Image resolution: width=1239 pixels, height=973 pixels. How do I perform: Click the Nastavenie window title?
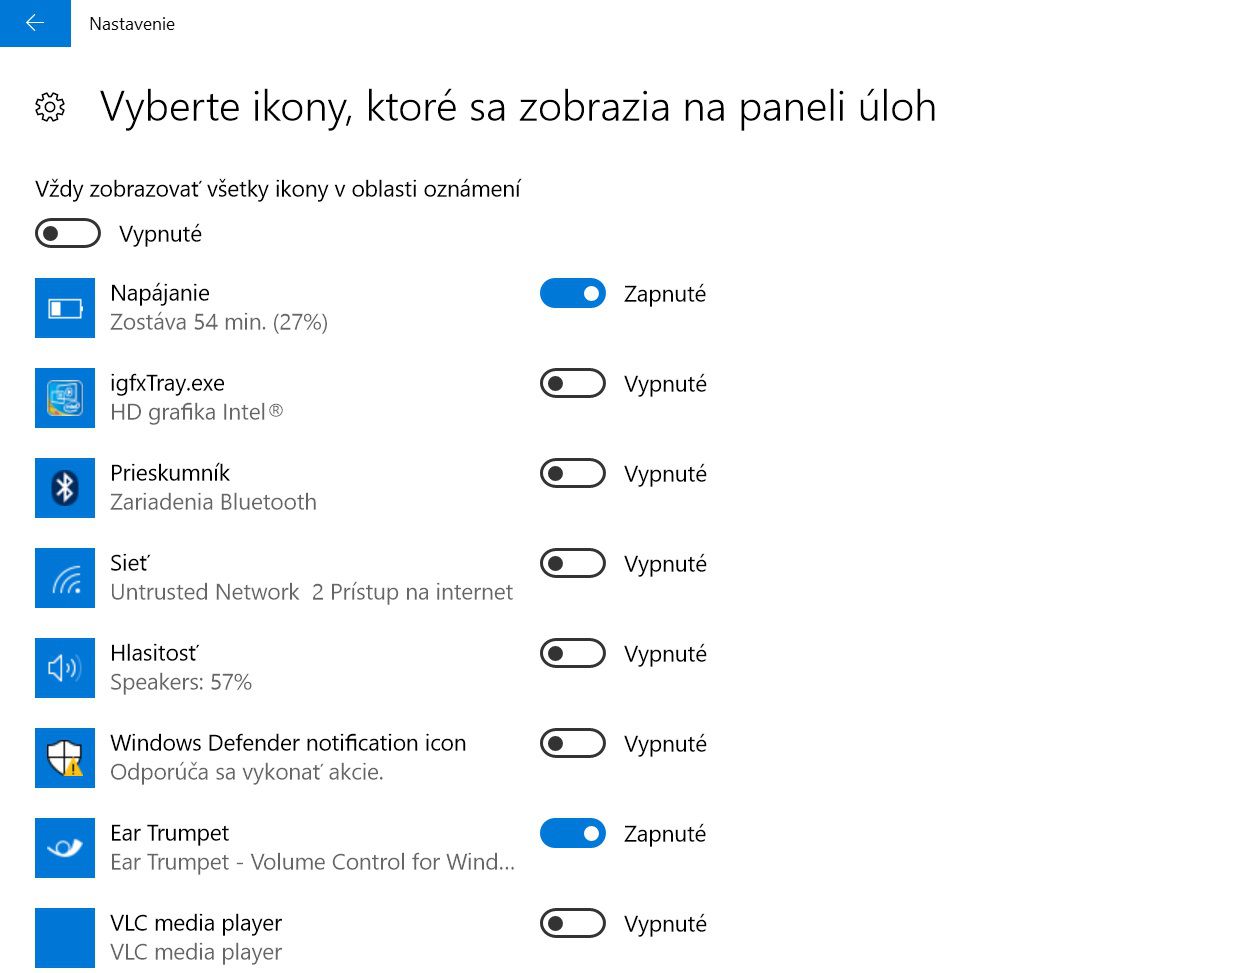point(132,24)
